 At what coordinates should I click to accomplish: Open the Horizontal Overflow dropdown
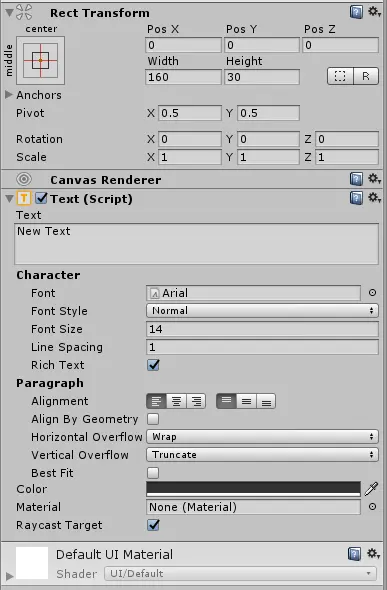(262, 437)
